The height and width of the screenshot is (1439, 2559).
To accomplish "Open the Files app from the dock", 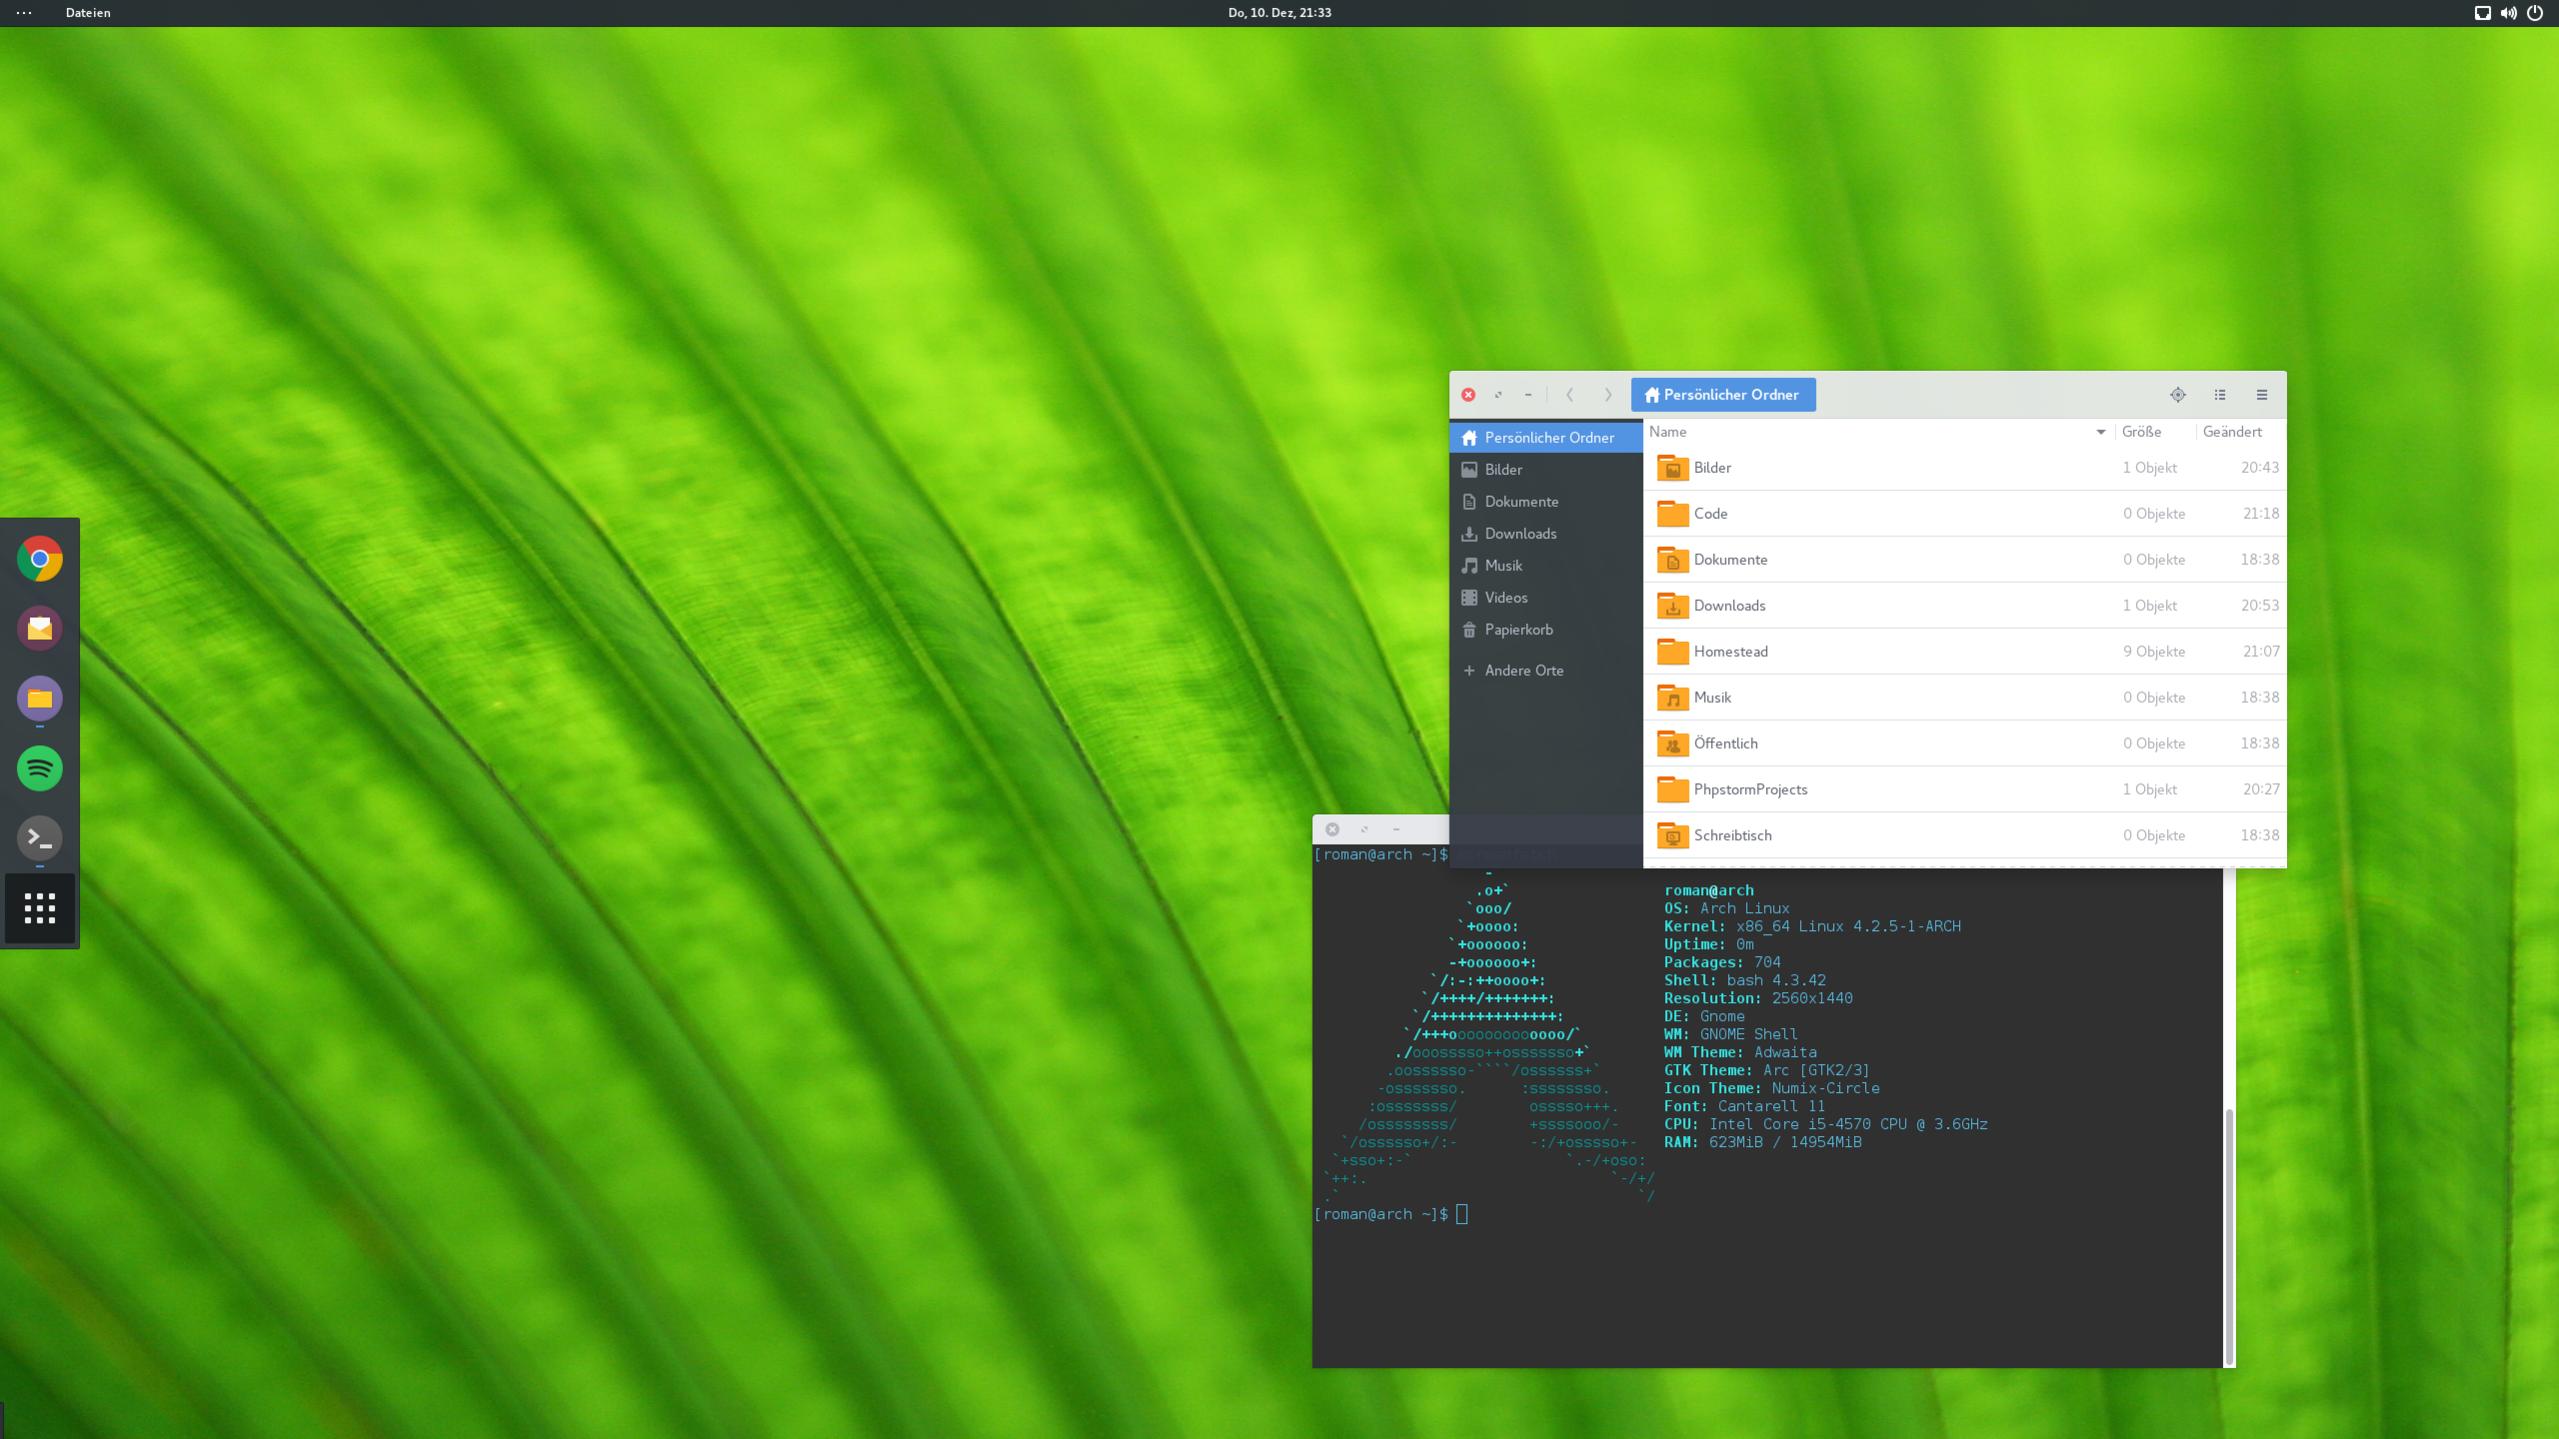I will pyautogui.click(x=40, y=698).
